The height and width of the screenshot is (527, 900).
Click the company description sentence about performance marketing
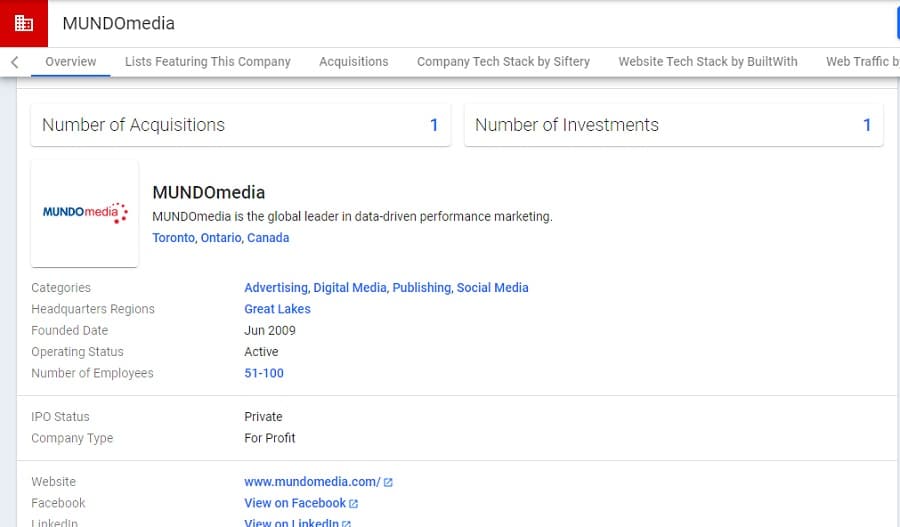coord(352,216)
